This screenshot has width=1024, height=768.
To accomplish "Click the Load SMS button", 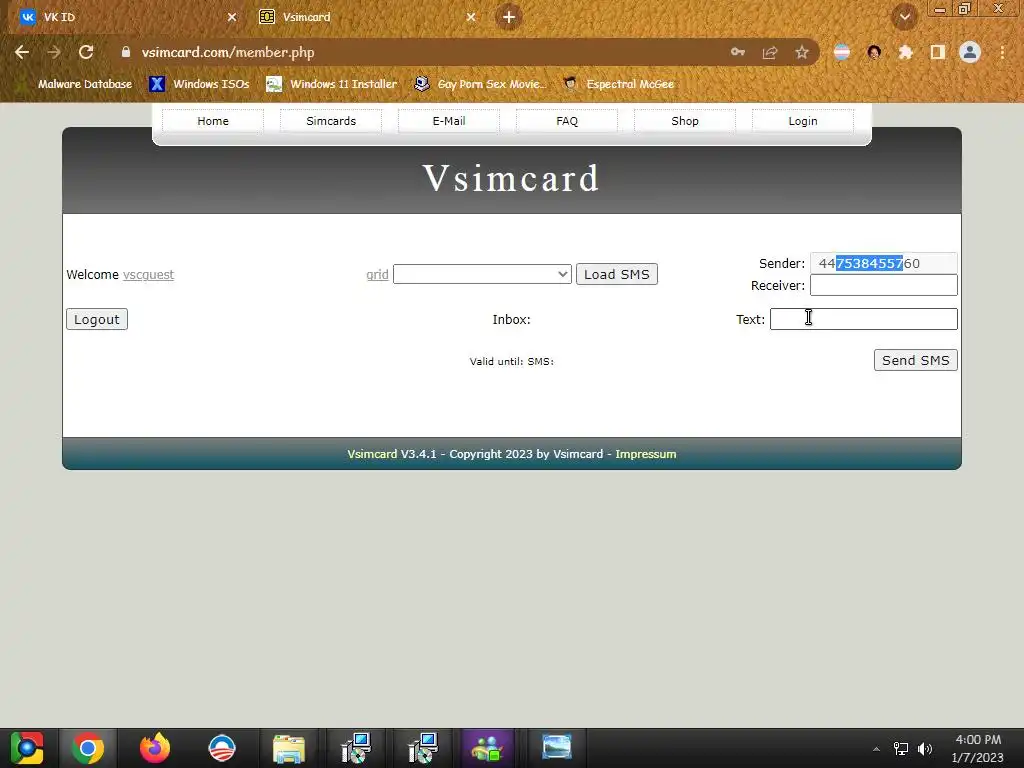I will pos(616,274).
